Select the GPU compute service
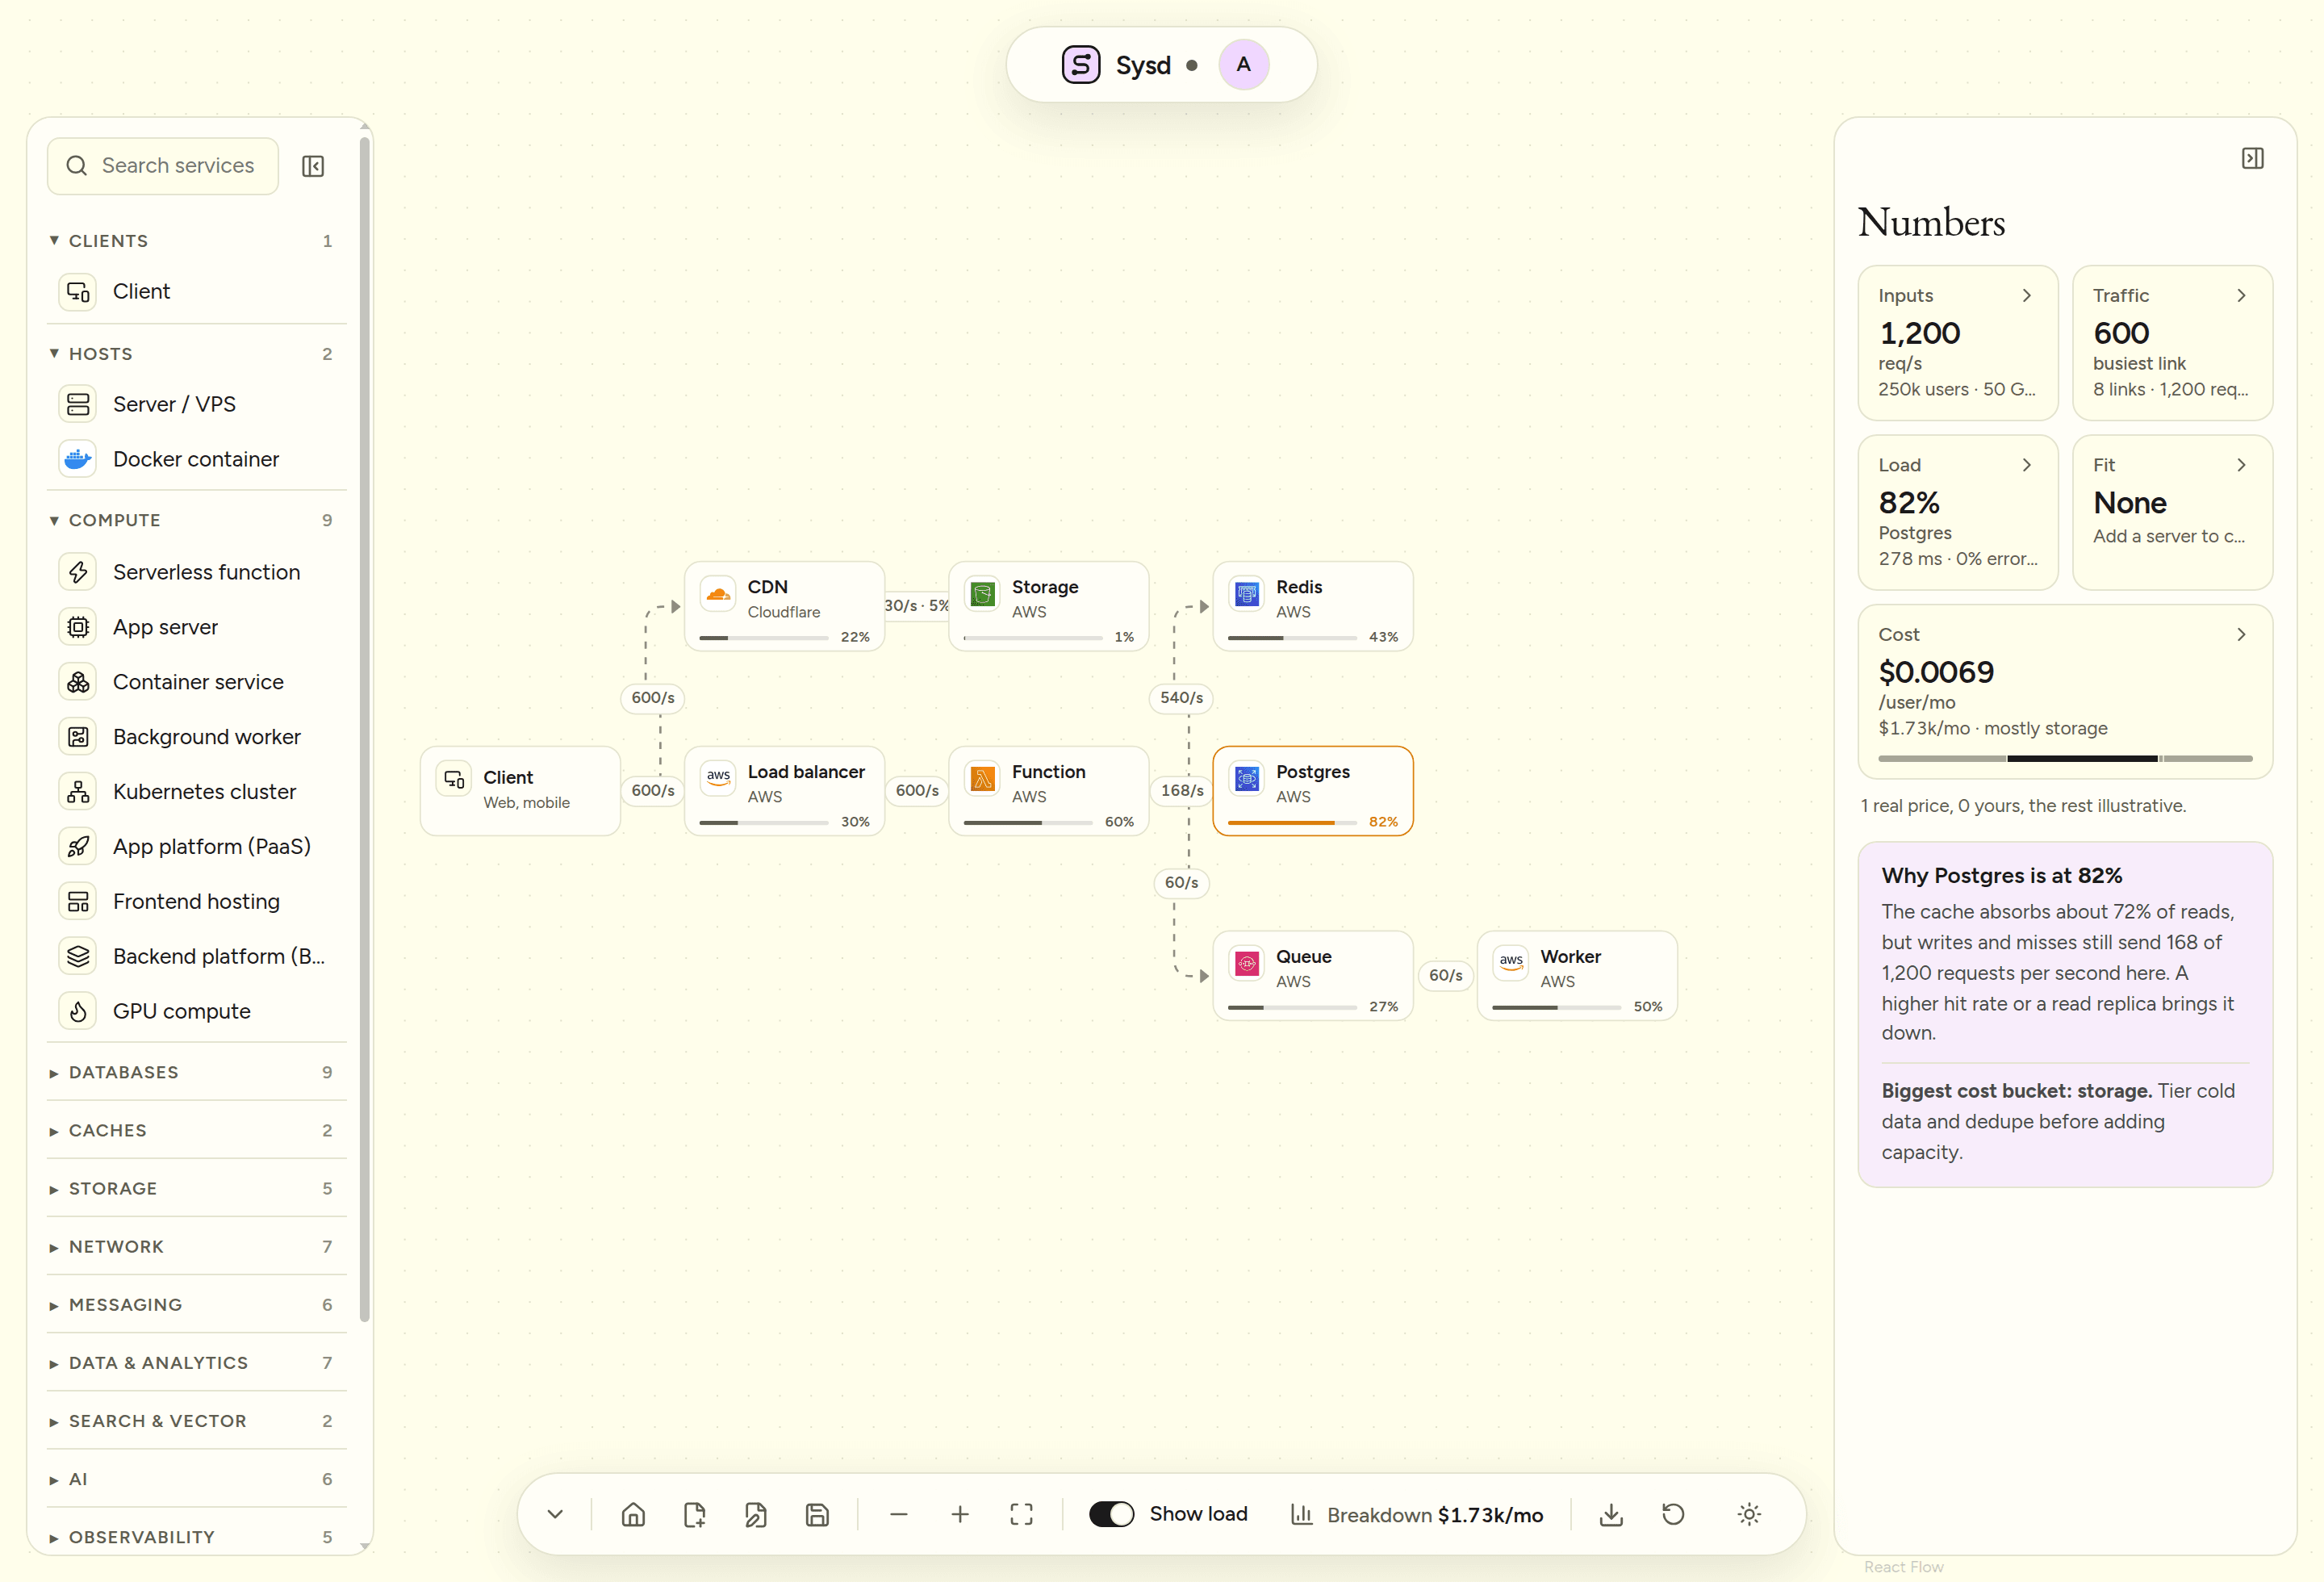This screenshot has height=1582, width=2324. point(197,1011)
